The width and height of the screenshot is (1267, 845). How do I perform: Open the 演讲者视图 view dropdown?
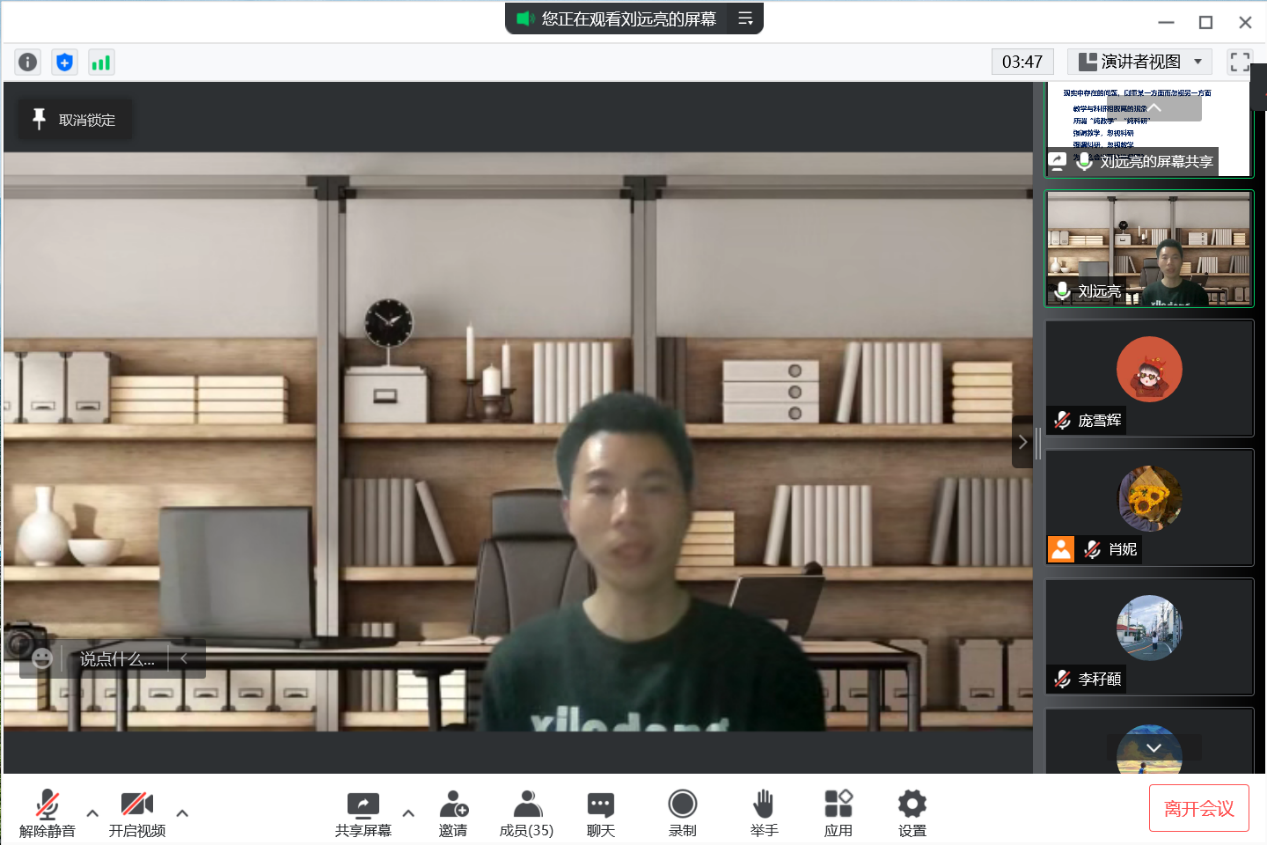[1140, 62]
